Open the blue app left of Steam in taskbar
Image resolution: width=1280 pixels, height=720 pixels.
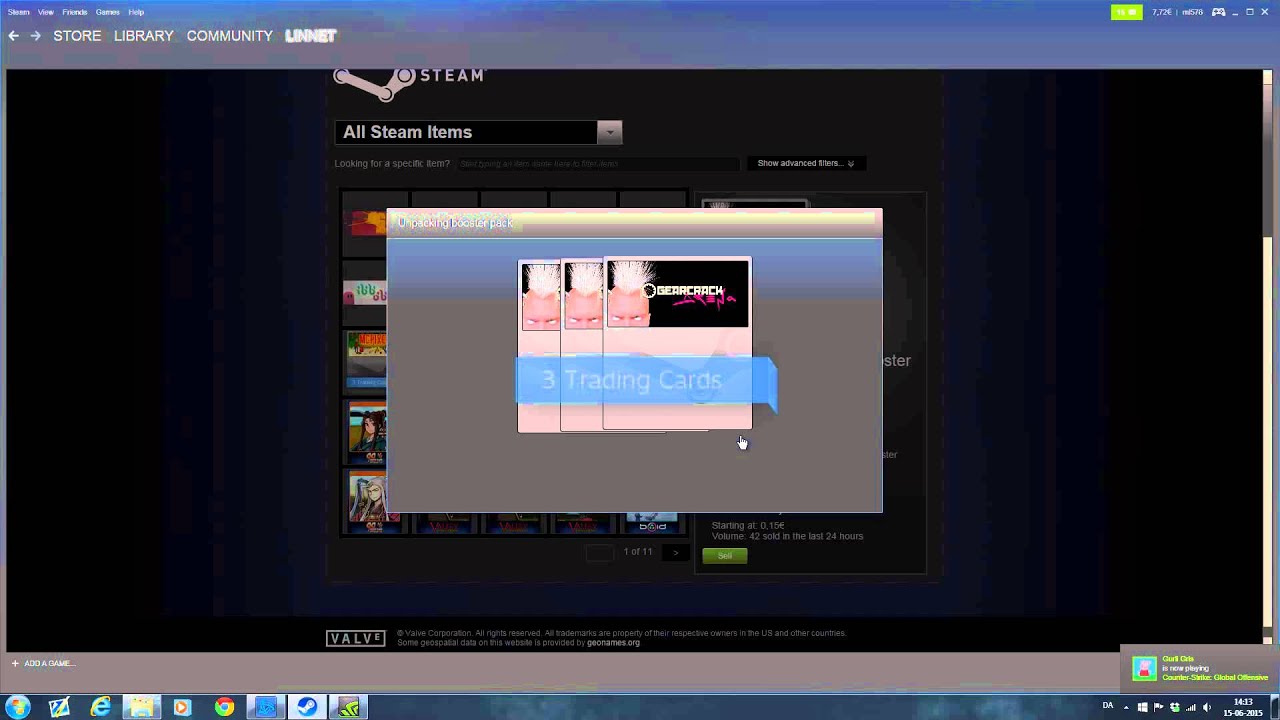[x=266, y=707]
